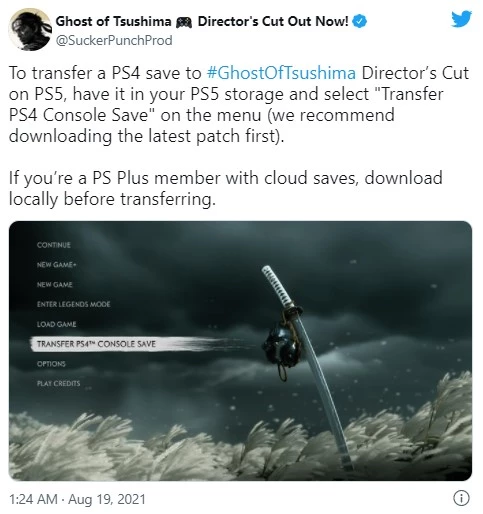Open the 1:24 AM Aug 19, 2021 timestamp
Screen dimensions: 483x514
click(x=77, y=499)
